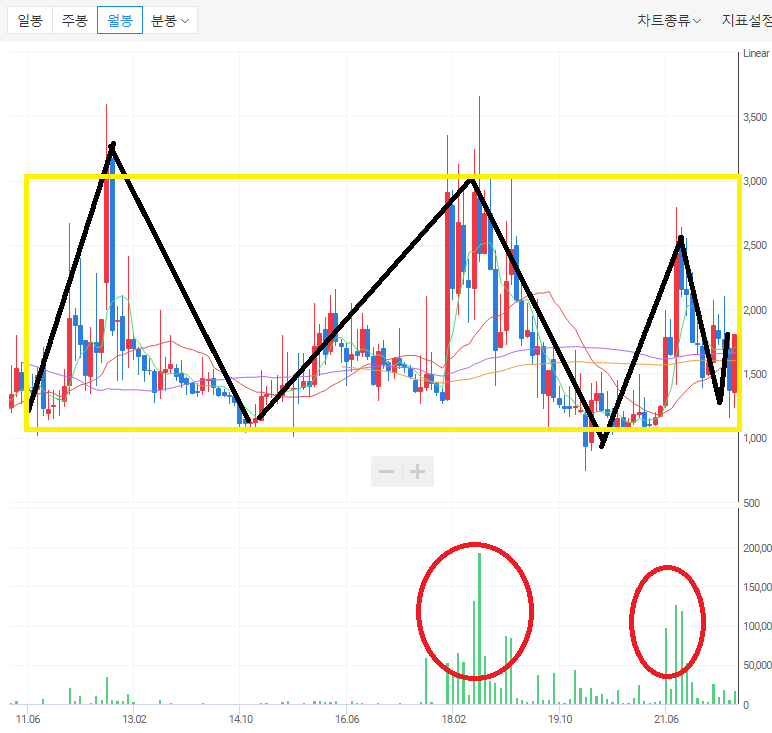Screen dimensions: 772x733
Task: Click the 19.10 date axis label
Action: (560, 719)
